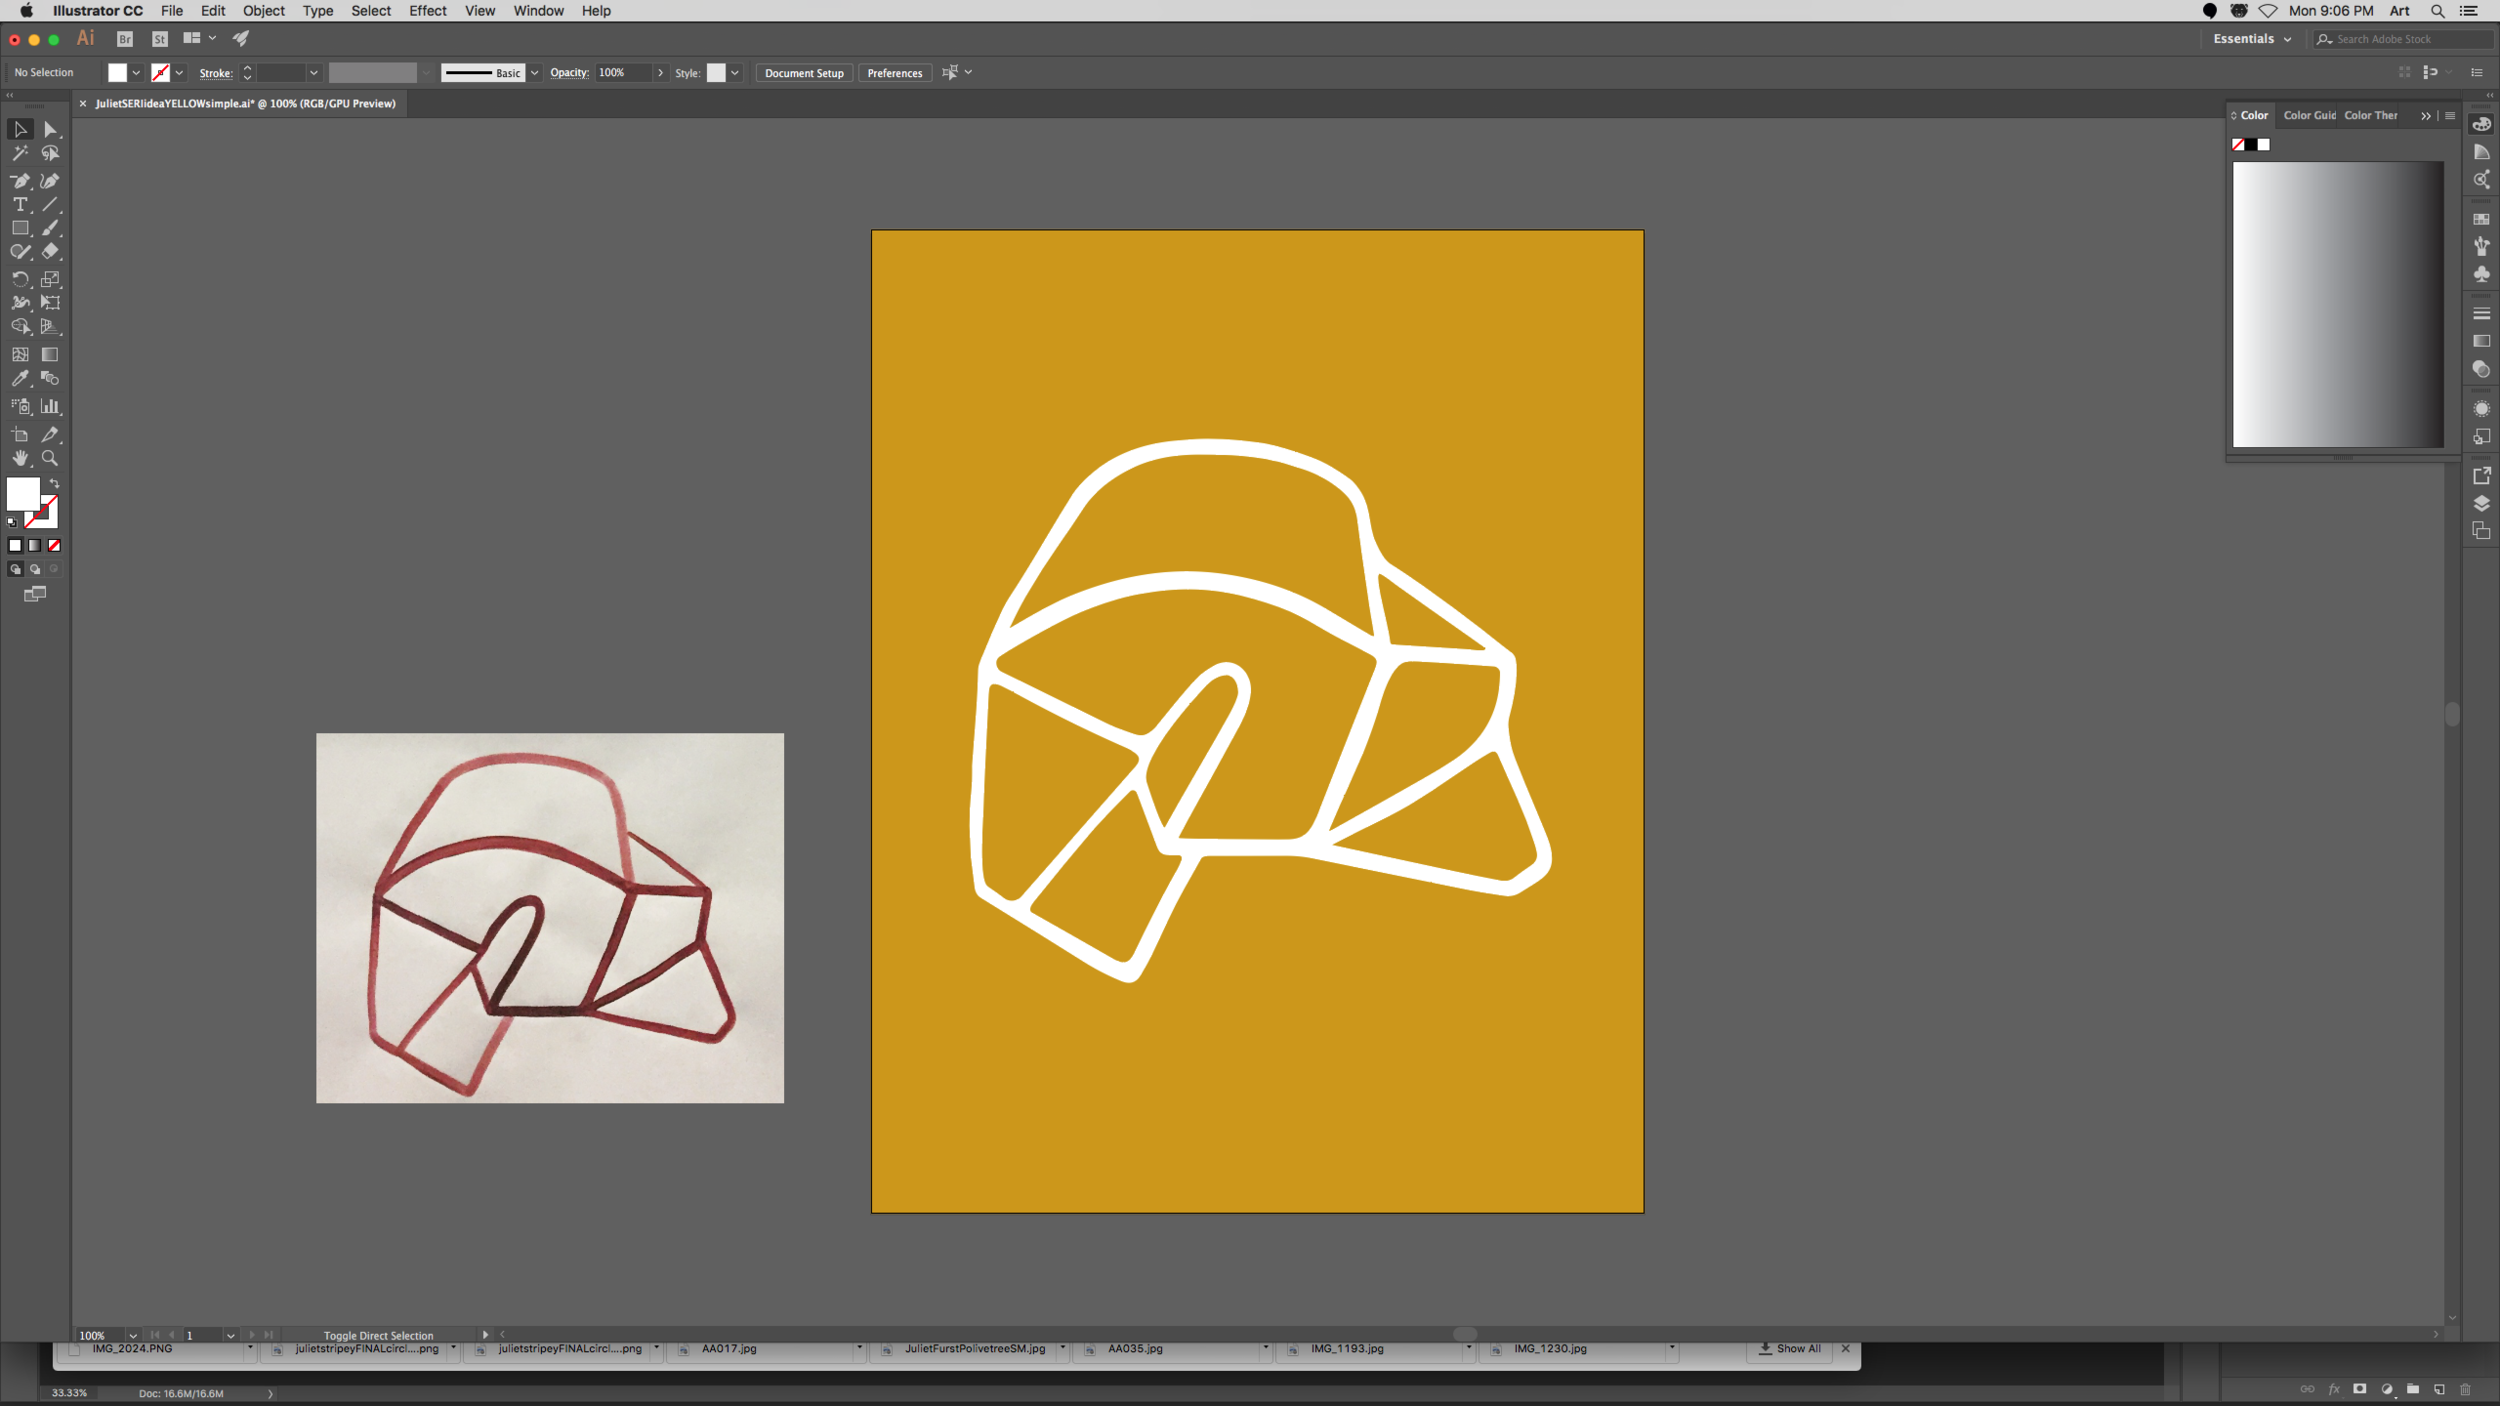This screenshot has height=1406, width=2500.
Task: Open the Essentials workspace switcher
Action: click(x=2252, y=39)
